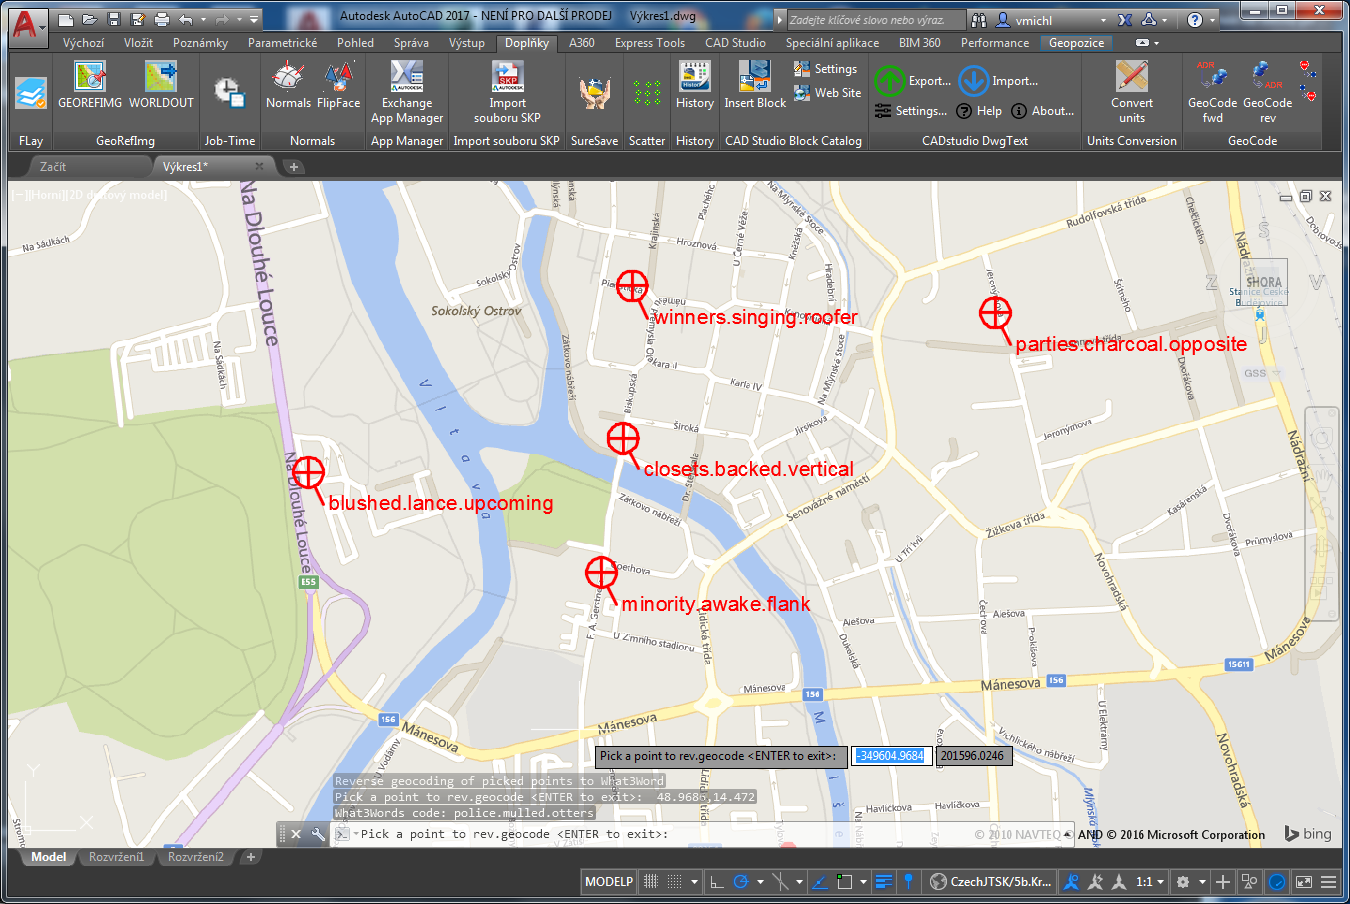Toggle polar tracking in status bar

coord(741,882)
